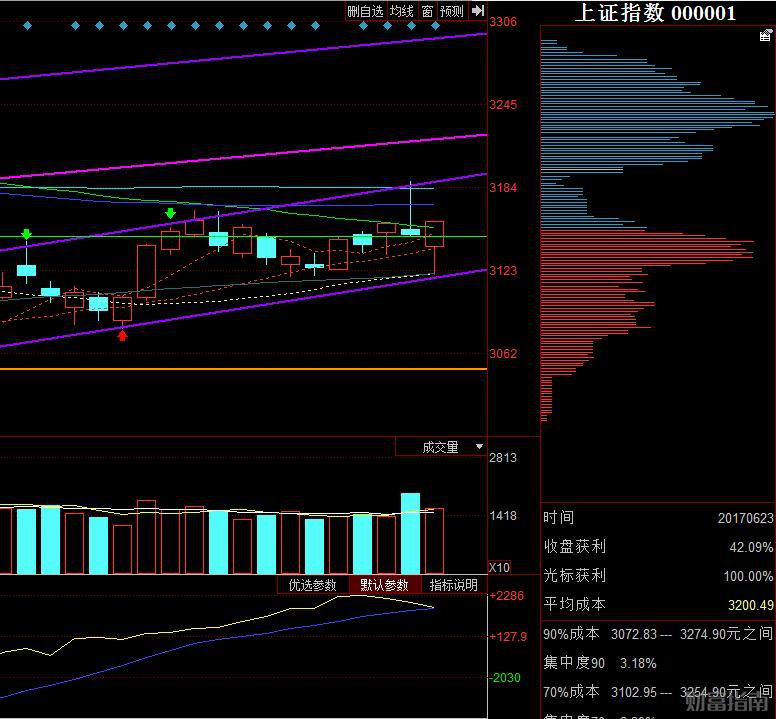Click the X10 volume multiplier label
This screenshot has width=776, height=719.
click(499, 568)
